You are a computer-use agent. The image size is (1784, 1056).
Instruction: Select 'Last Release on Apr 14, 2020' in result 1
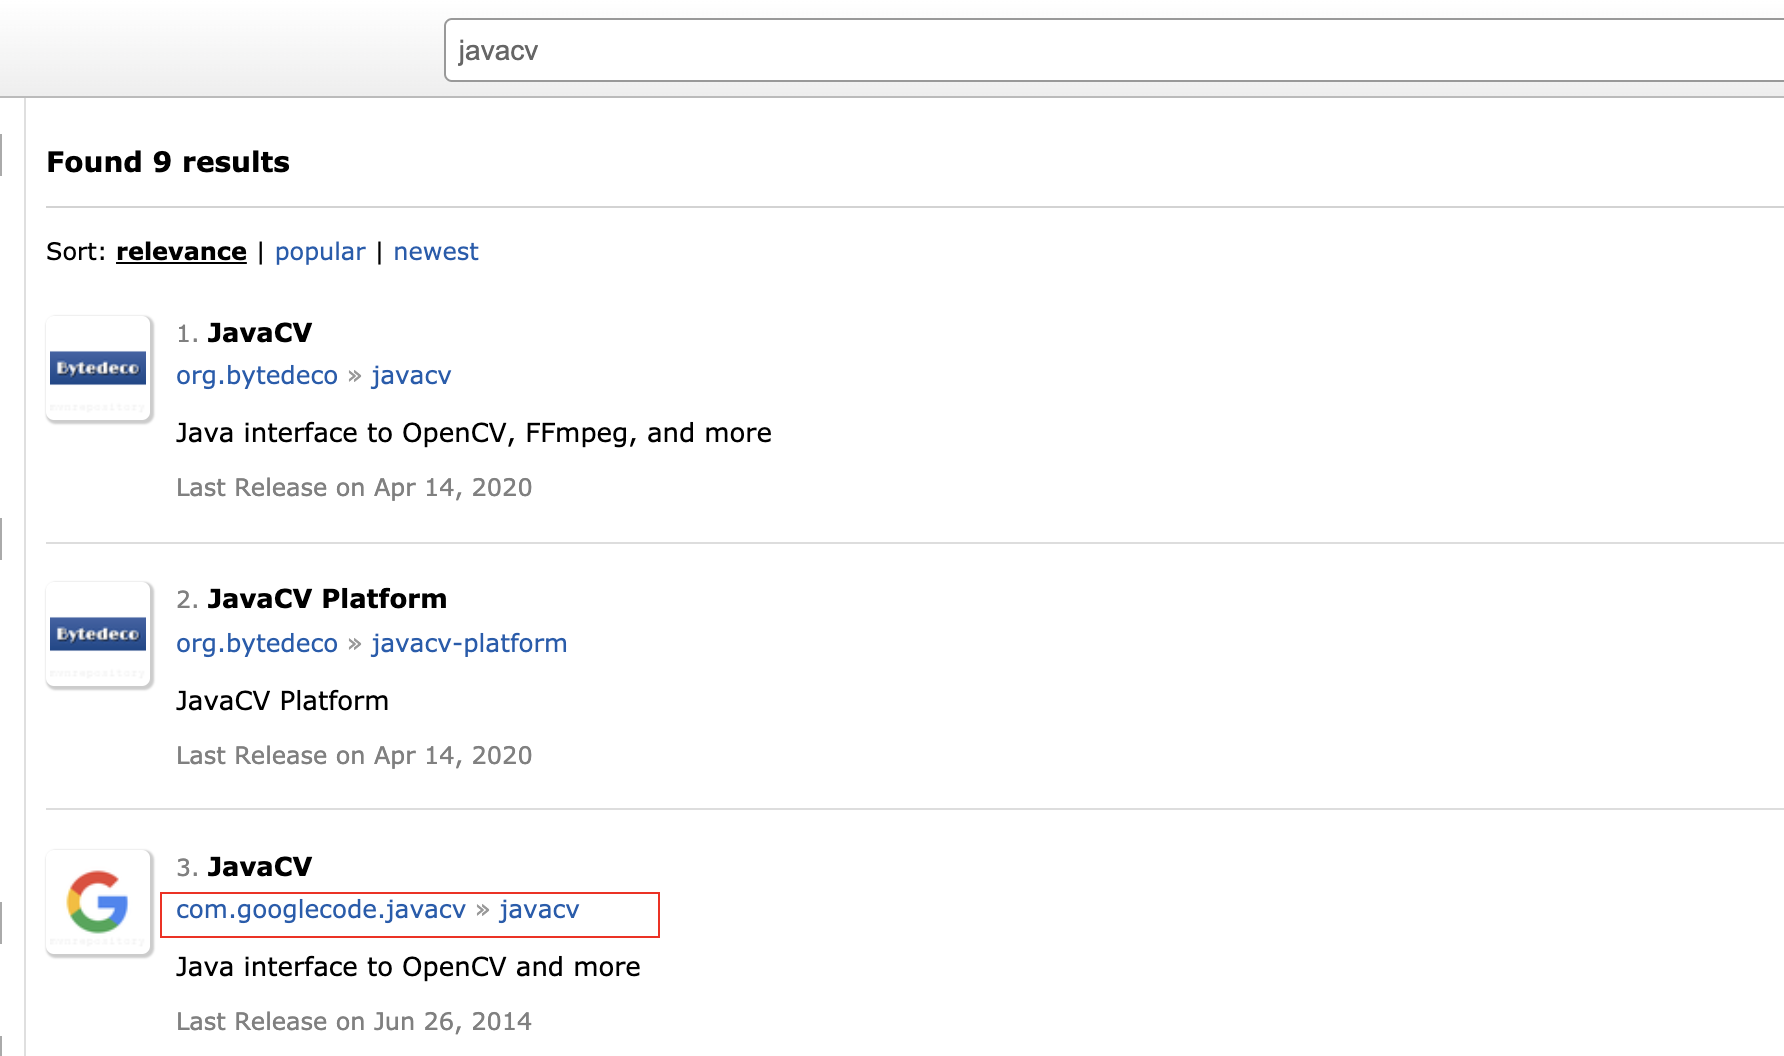click(354, 488)
